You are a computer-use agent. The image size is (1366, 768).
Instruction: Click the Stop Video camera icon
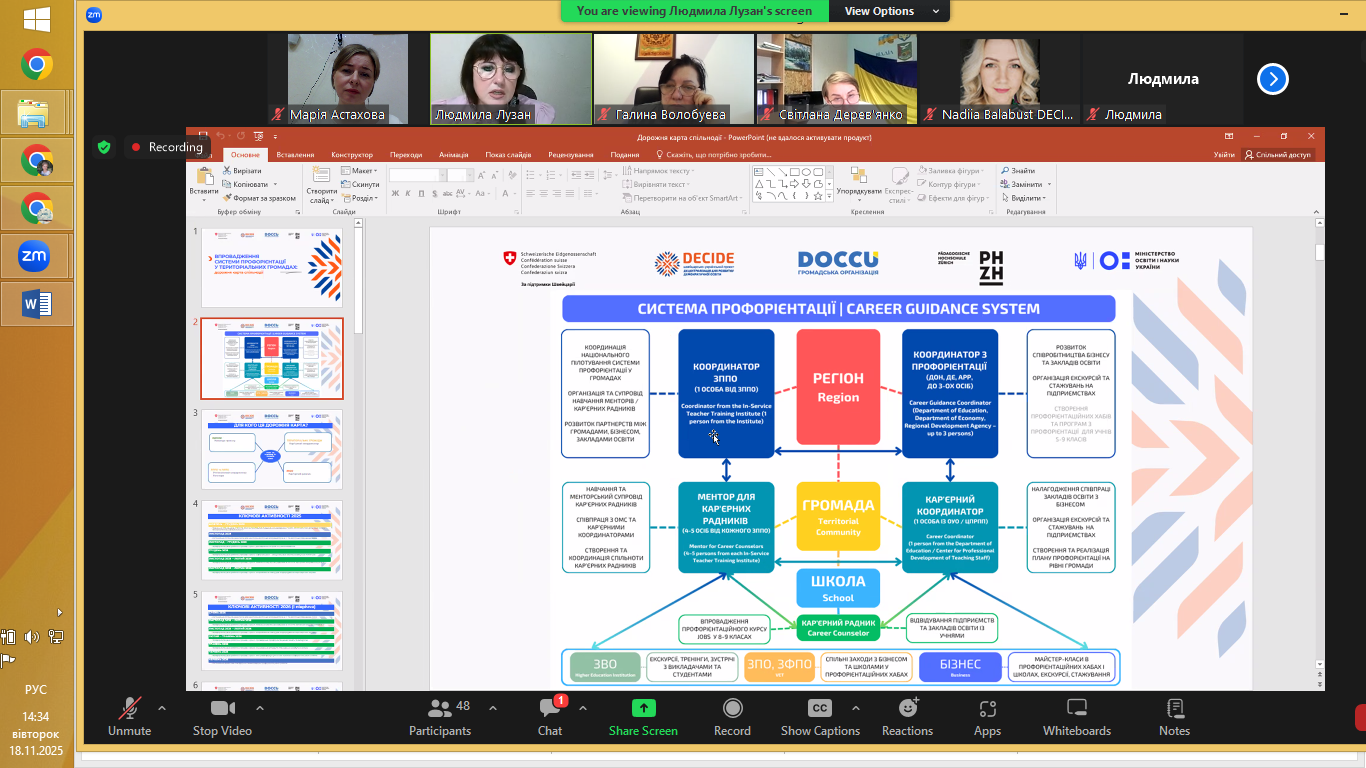click(222, 709)
